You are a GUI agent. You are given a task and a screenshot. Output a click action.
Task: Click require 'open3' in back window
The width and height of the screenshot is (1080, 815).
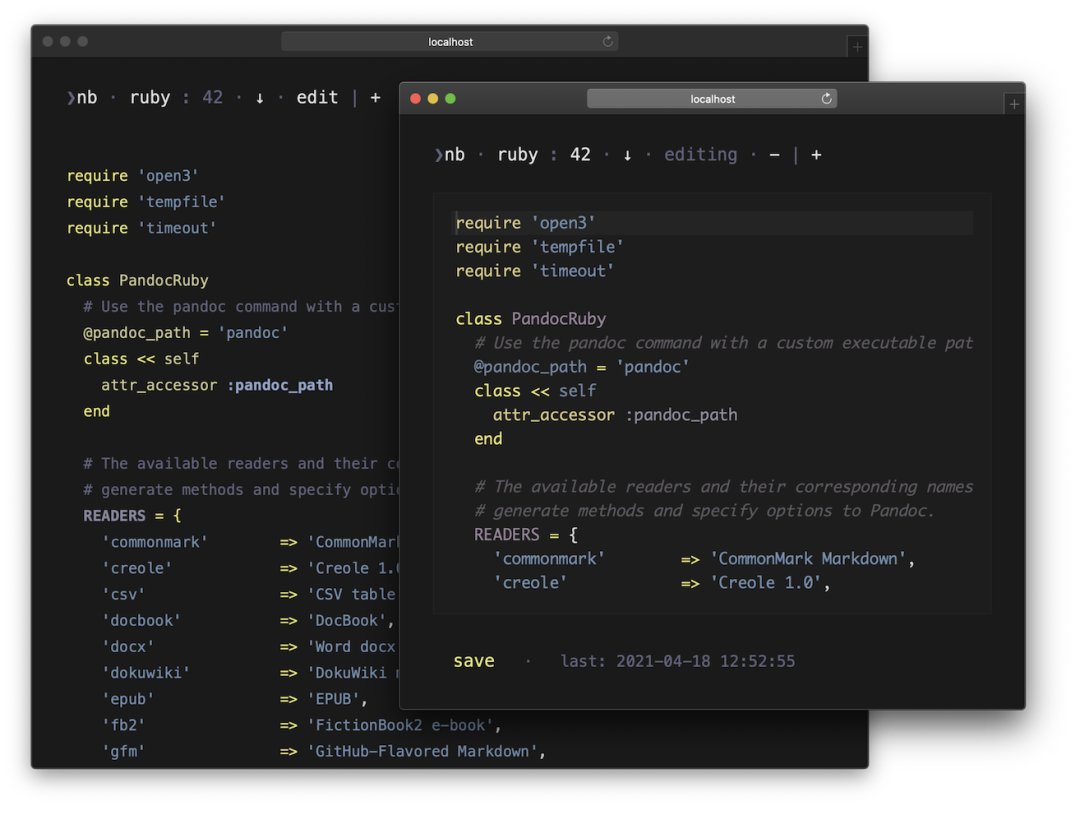pos(132,176)
